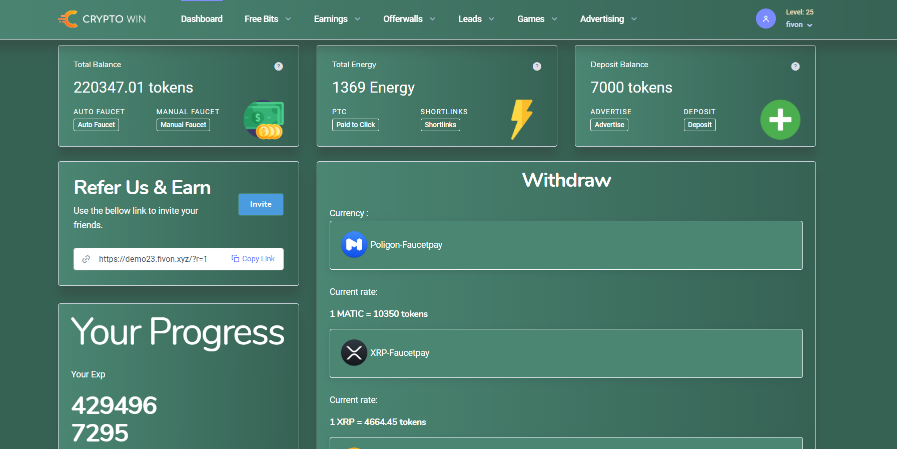Viewport: 897px width, 449px height.
Task: Click the Total Balance help icon
Action: tap(278, 66)
